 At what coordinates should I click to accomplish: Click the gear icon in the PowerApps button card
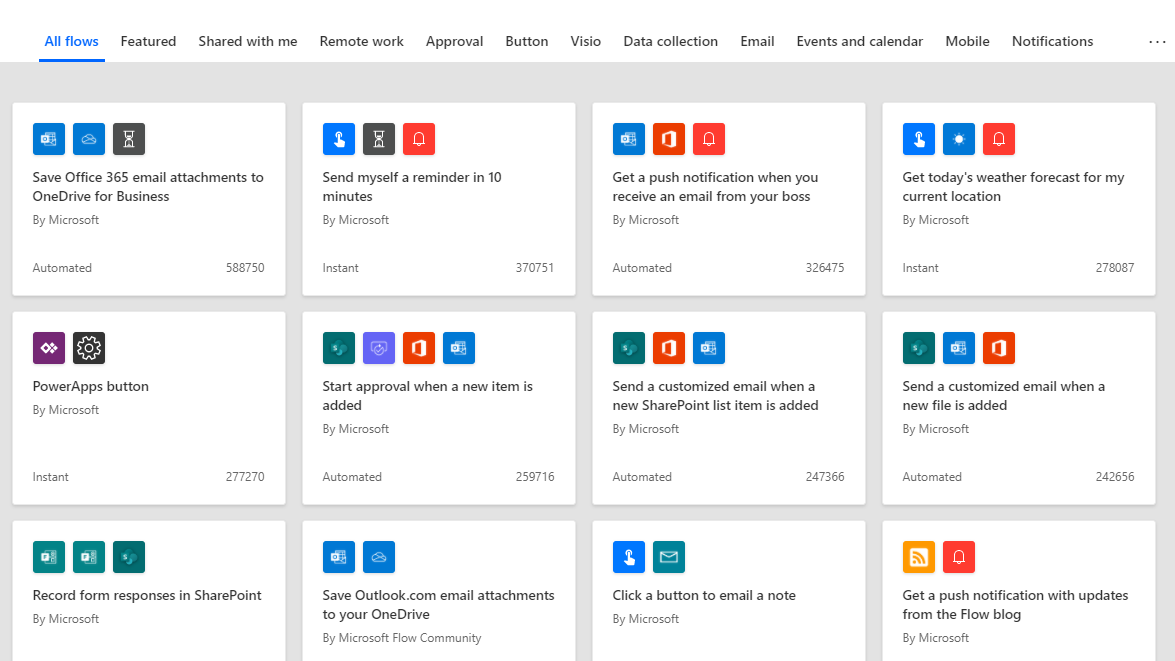click(x=89, y=348)
